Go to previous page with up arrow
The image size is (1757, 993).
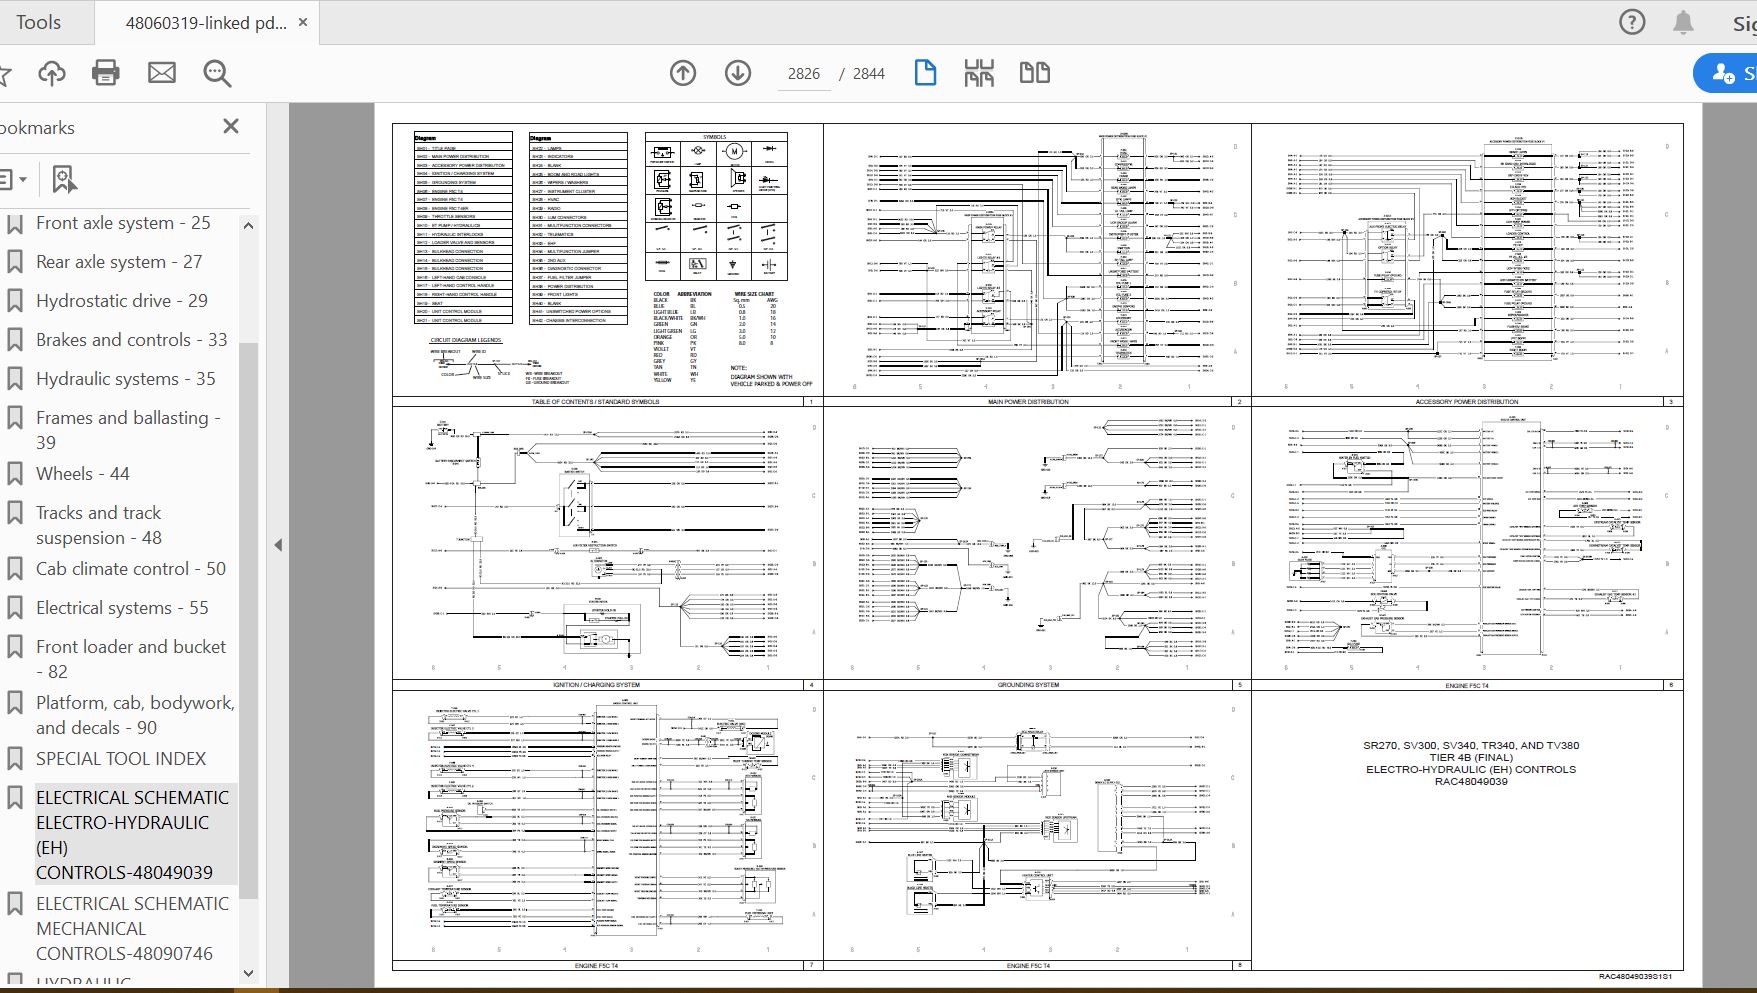pos(683,73)
